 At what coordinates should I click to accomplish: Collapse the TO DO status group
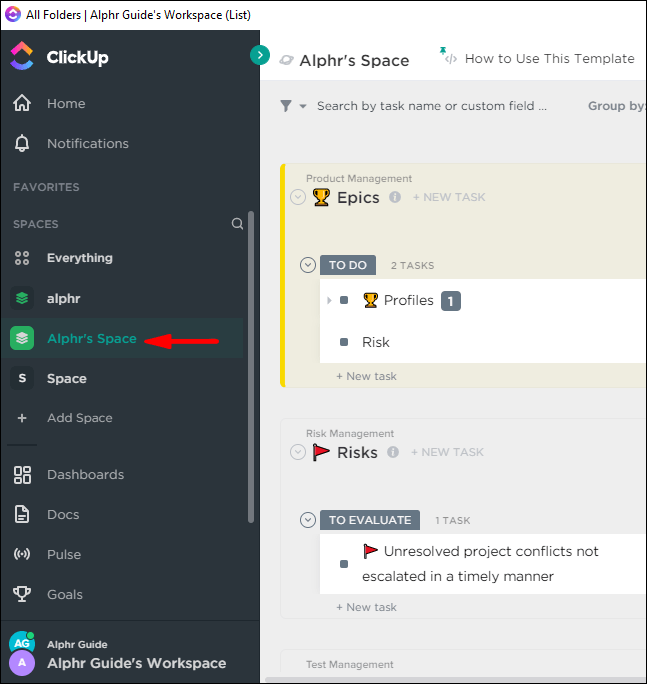click(308, 265)
